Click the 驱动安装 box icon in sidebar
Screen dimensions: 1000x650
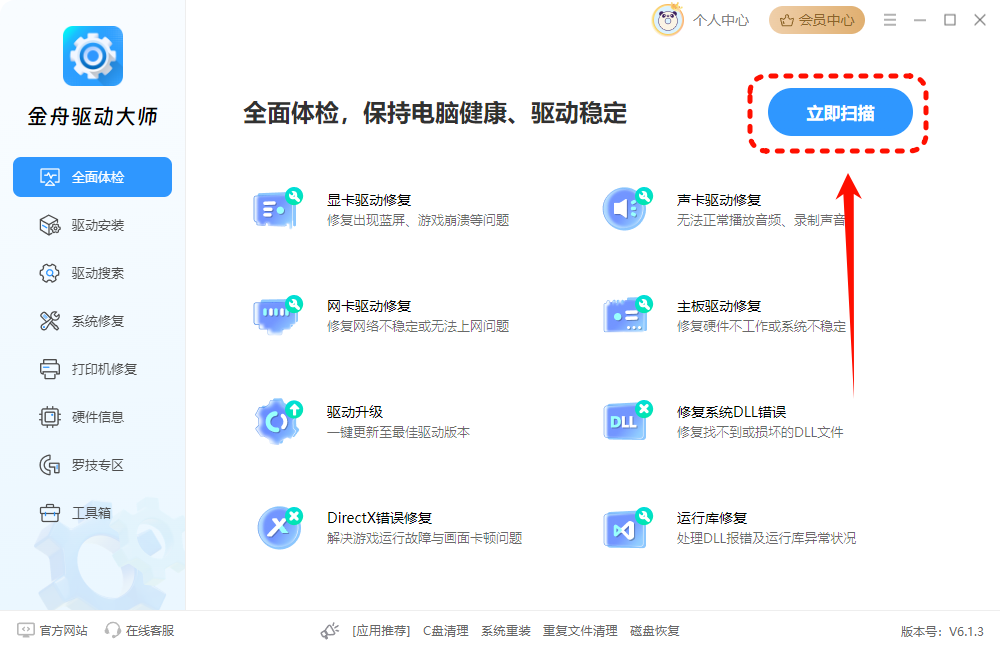[x=50, y=225]
